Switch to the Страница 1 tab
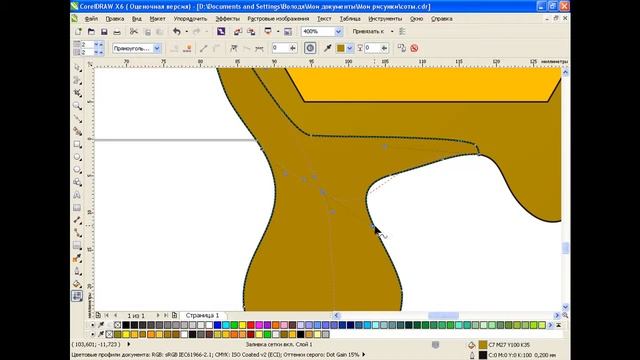The height and width of the screenshot is (360, 640). click(202, 316)
